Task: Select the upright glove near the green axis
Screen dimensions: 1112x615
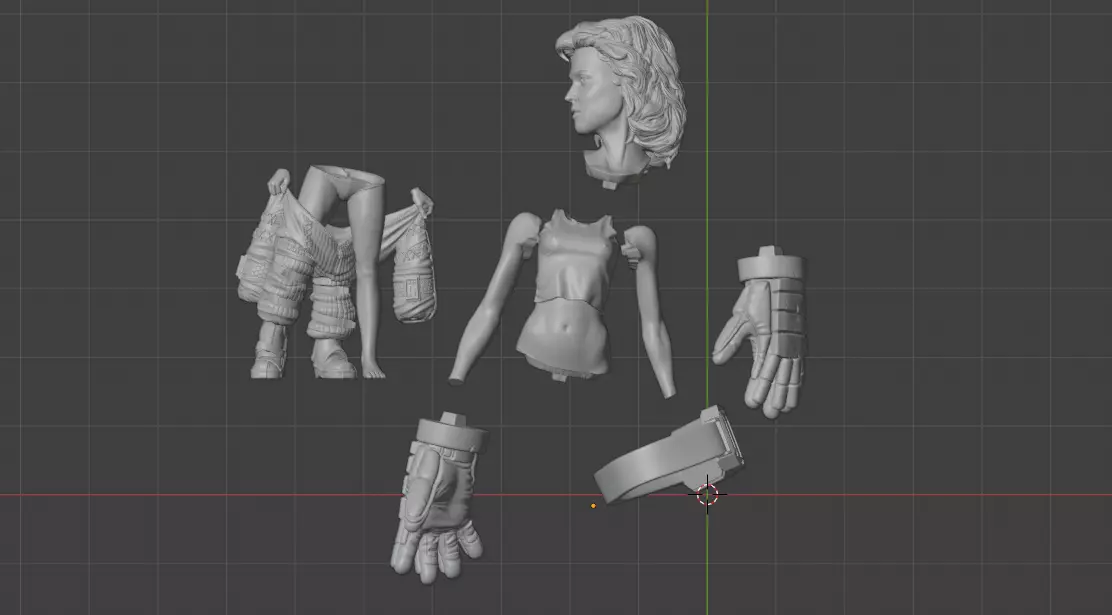Action: (x=761, y=332)
